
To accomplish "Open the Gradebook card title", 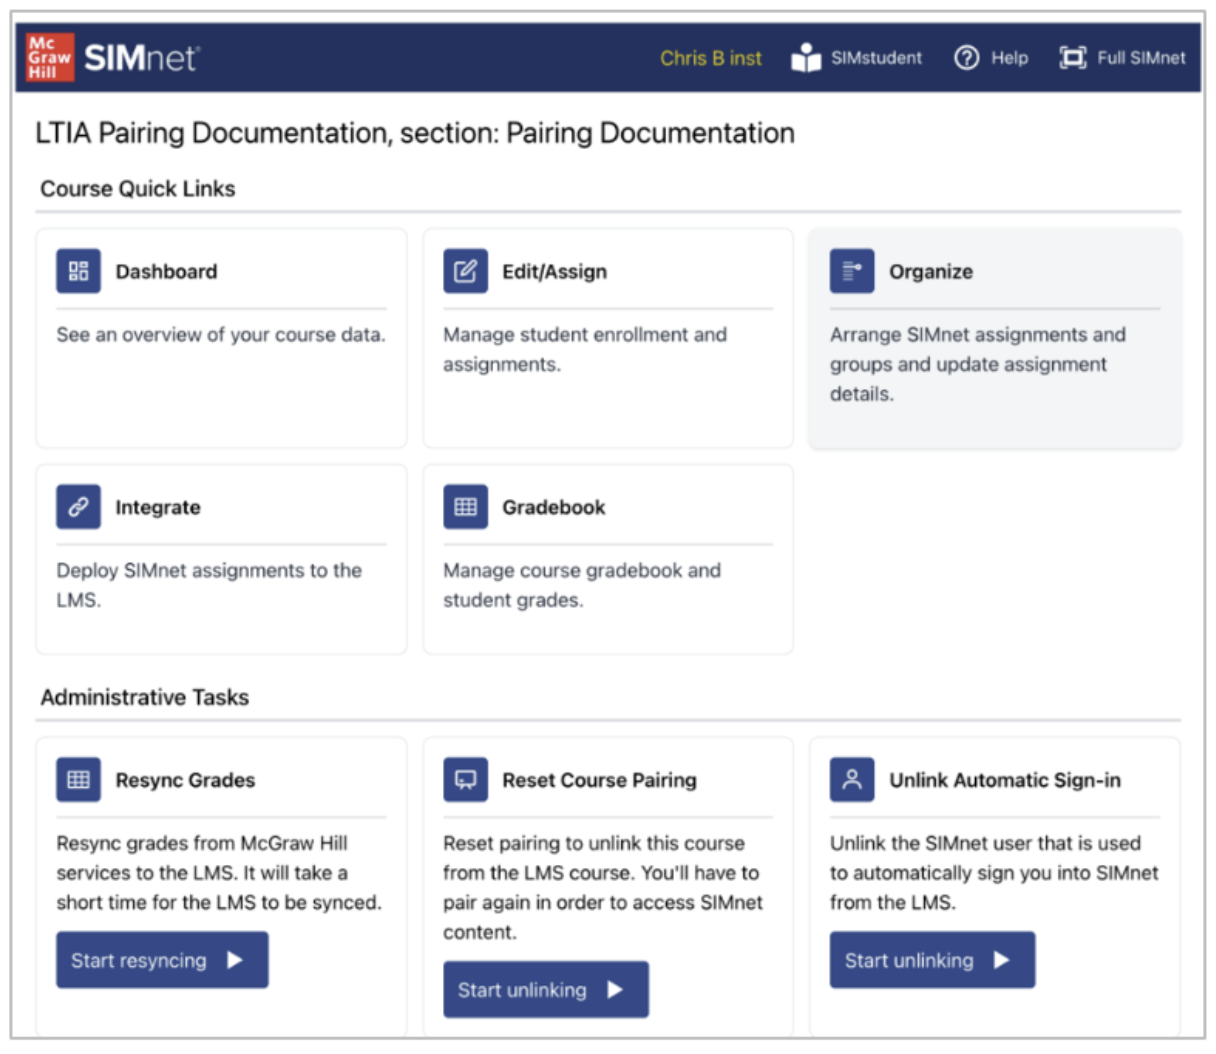I will click(553, 507).
